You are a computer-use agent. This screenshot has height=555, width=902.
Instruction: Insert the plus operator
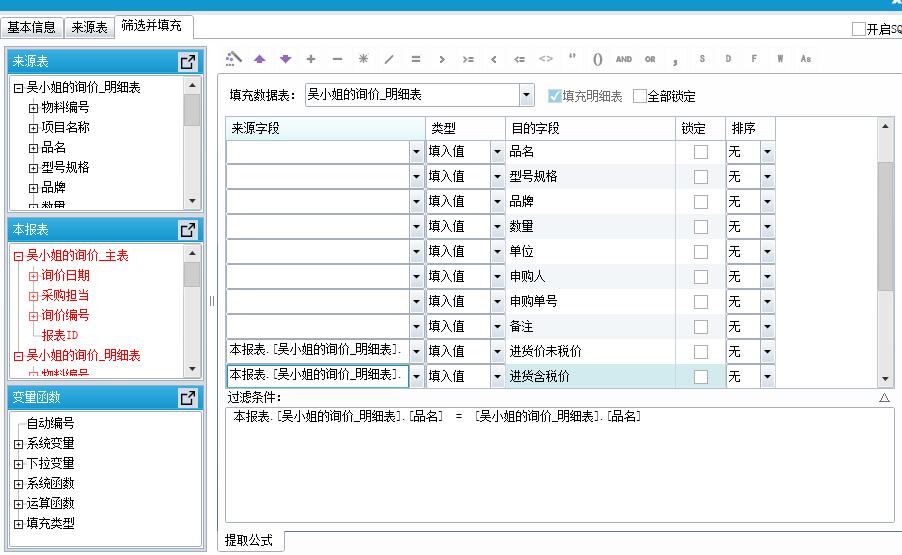(x=311, y=59)
